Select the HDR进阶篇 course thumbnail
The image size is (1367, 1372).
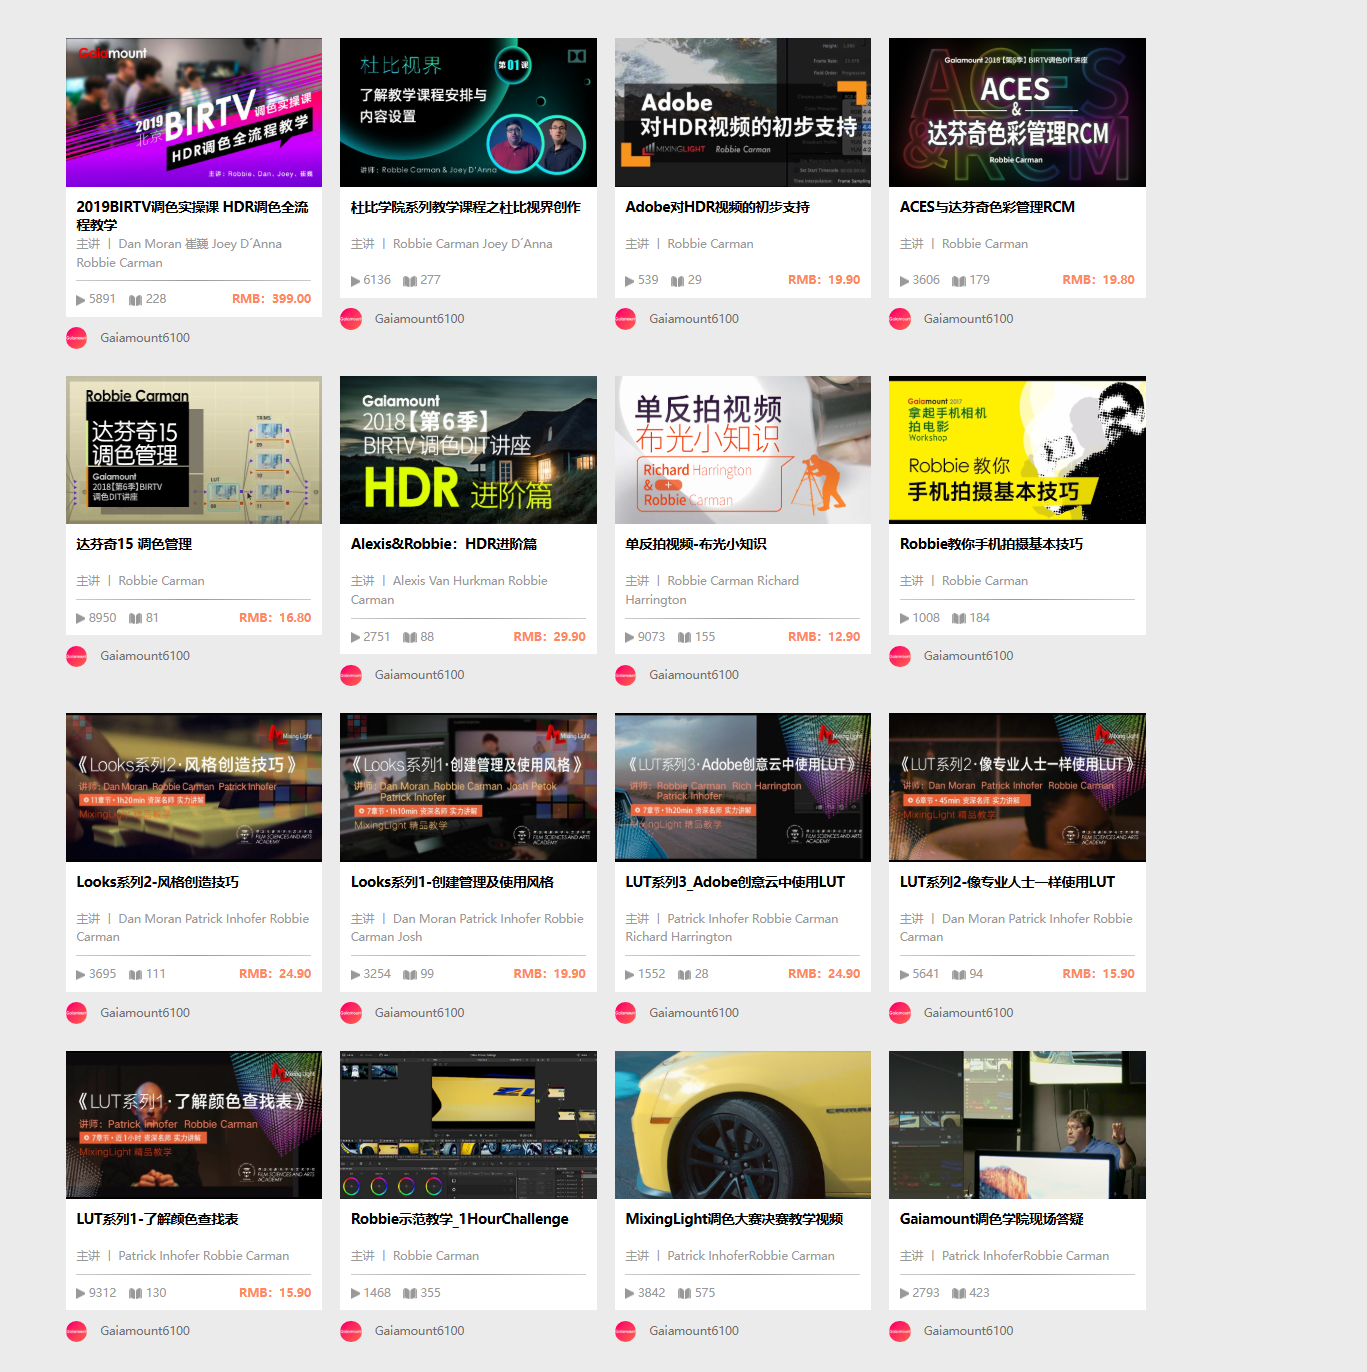pyautogui.click(x=468, y=450)
